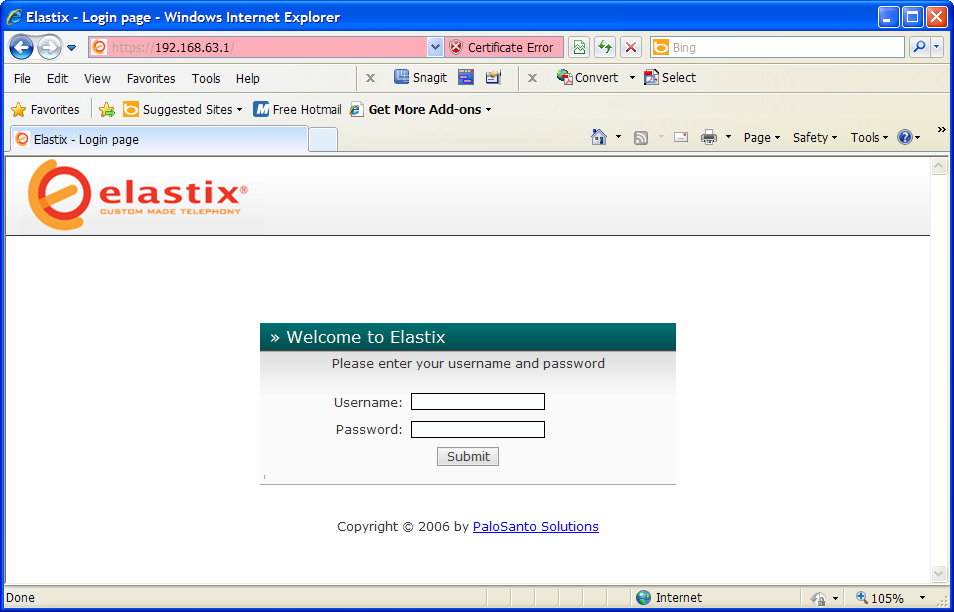954x612 pixels.
Task: Open the recent pages dropdown arrow
Action: pos(71,47)
